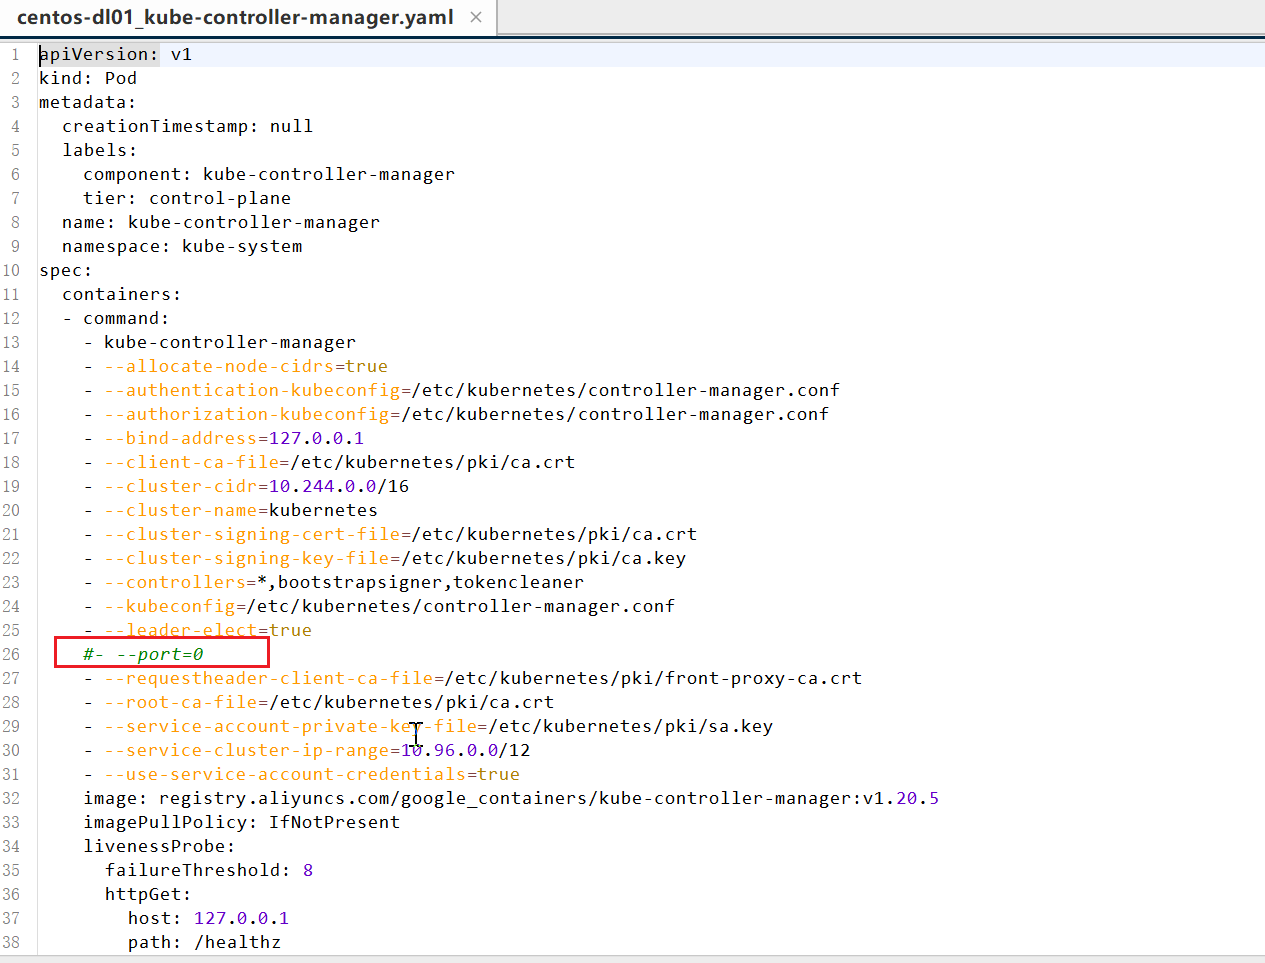This screenshot has height=963, width=1265.
Task: Click the --client-ca-file argument
Action: pyautogui.click(x=340, y=462)
